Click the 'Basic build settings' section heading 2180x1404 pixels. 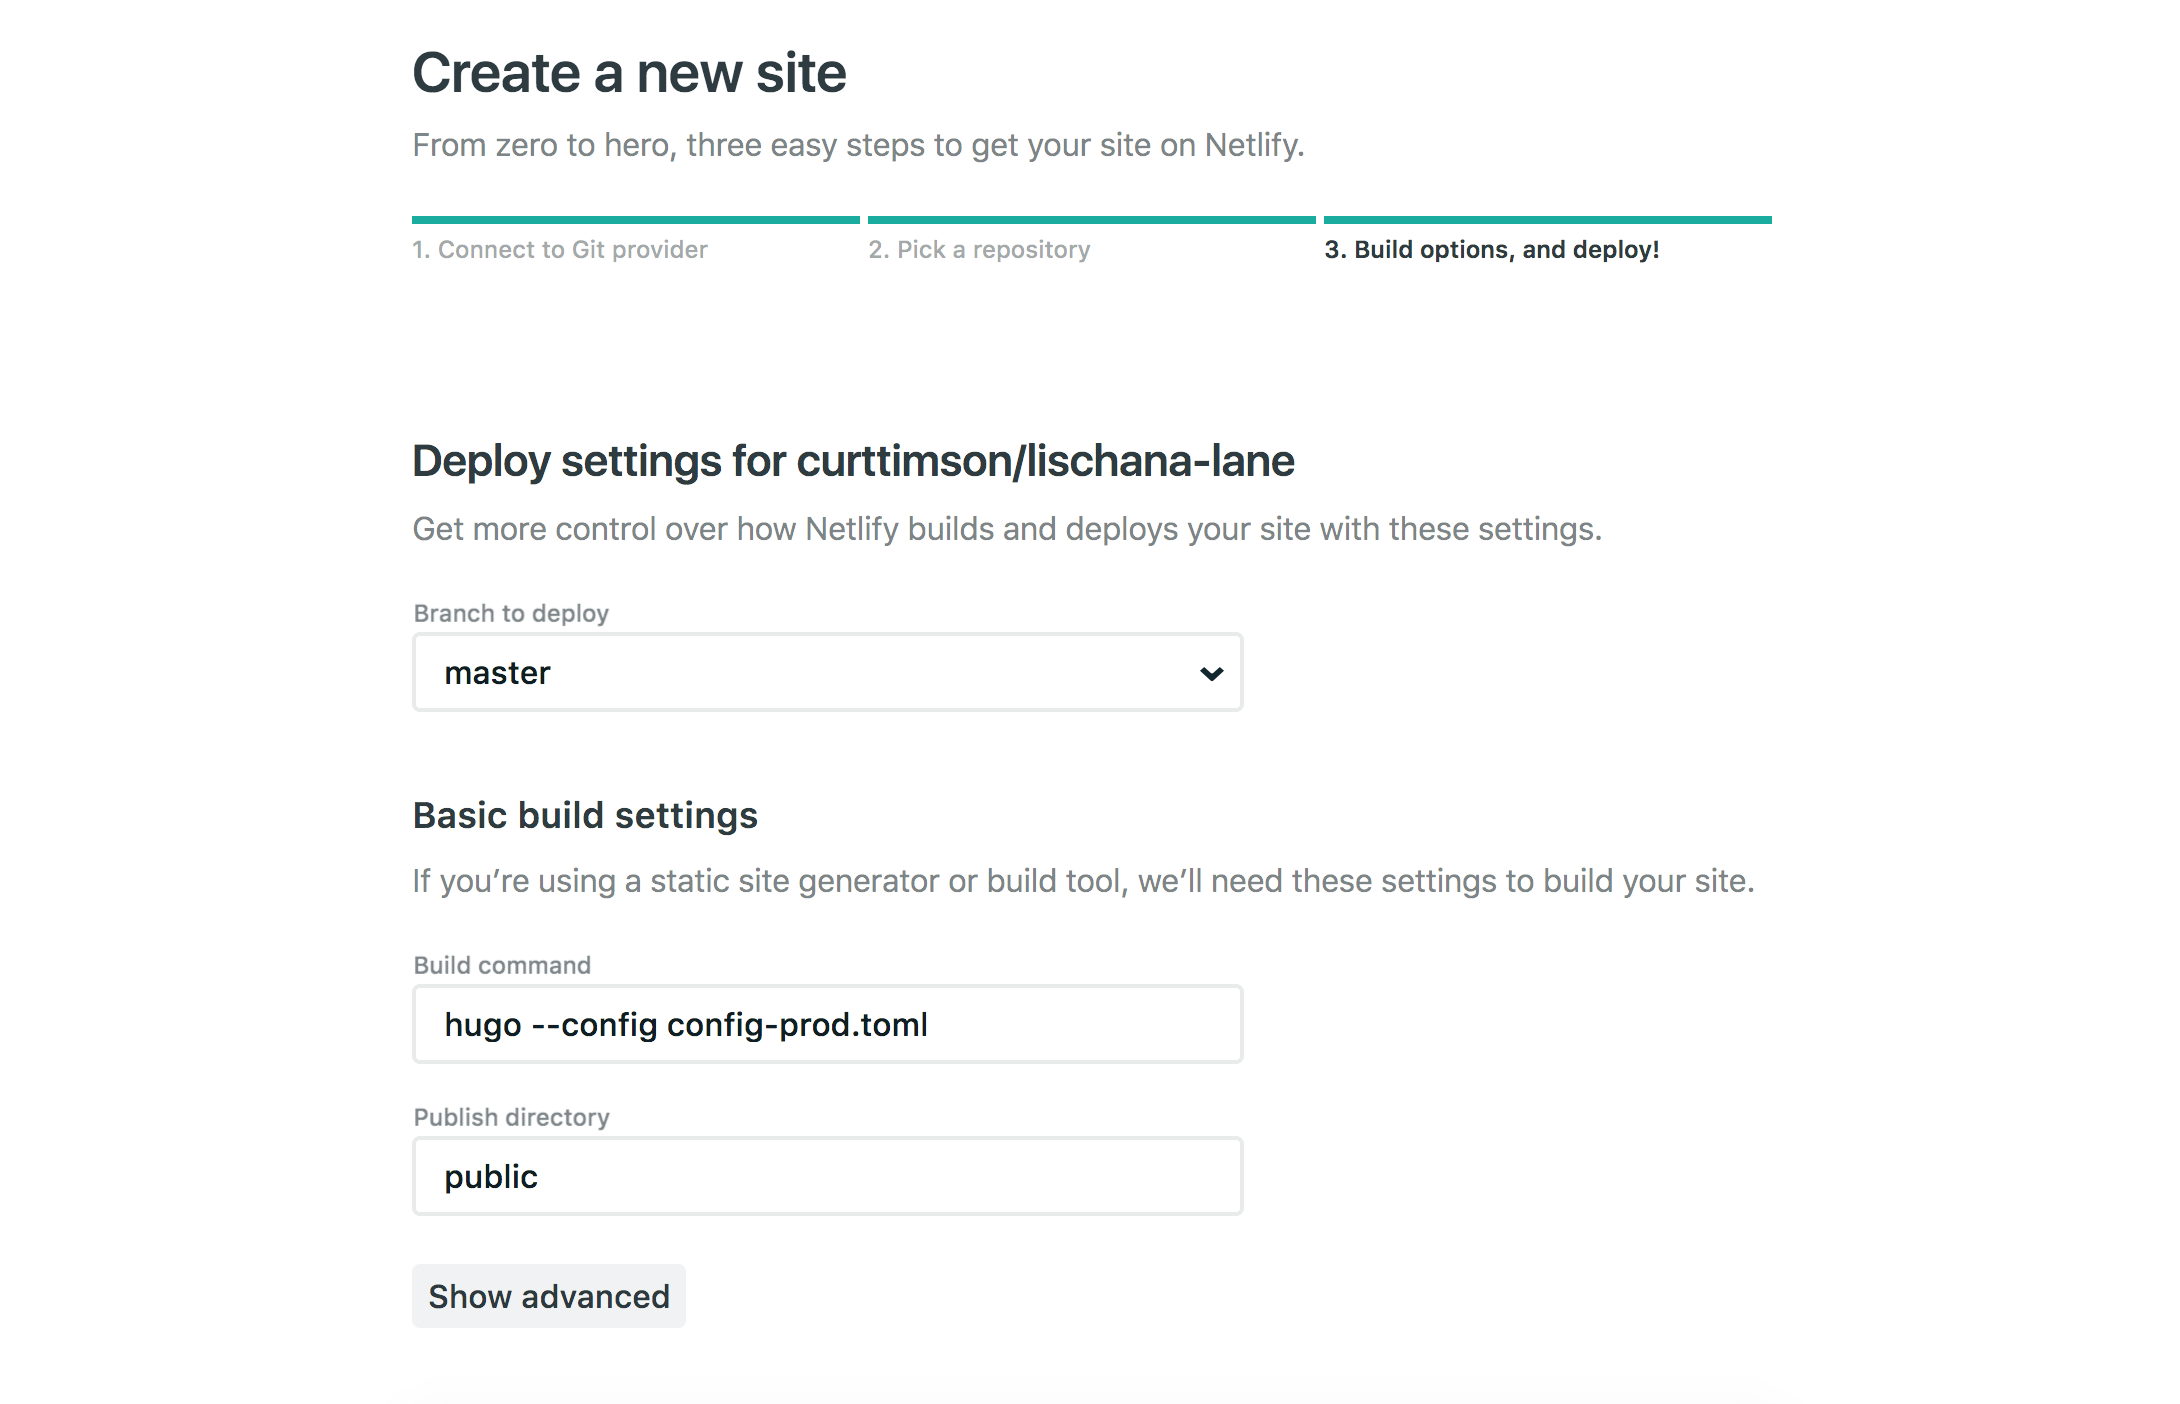585,815
